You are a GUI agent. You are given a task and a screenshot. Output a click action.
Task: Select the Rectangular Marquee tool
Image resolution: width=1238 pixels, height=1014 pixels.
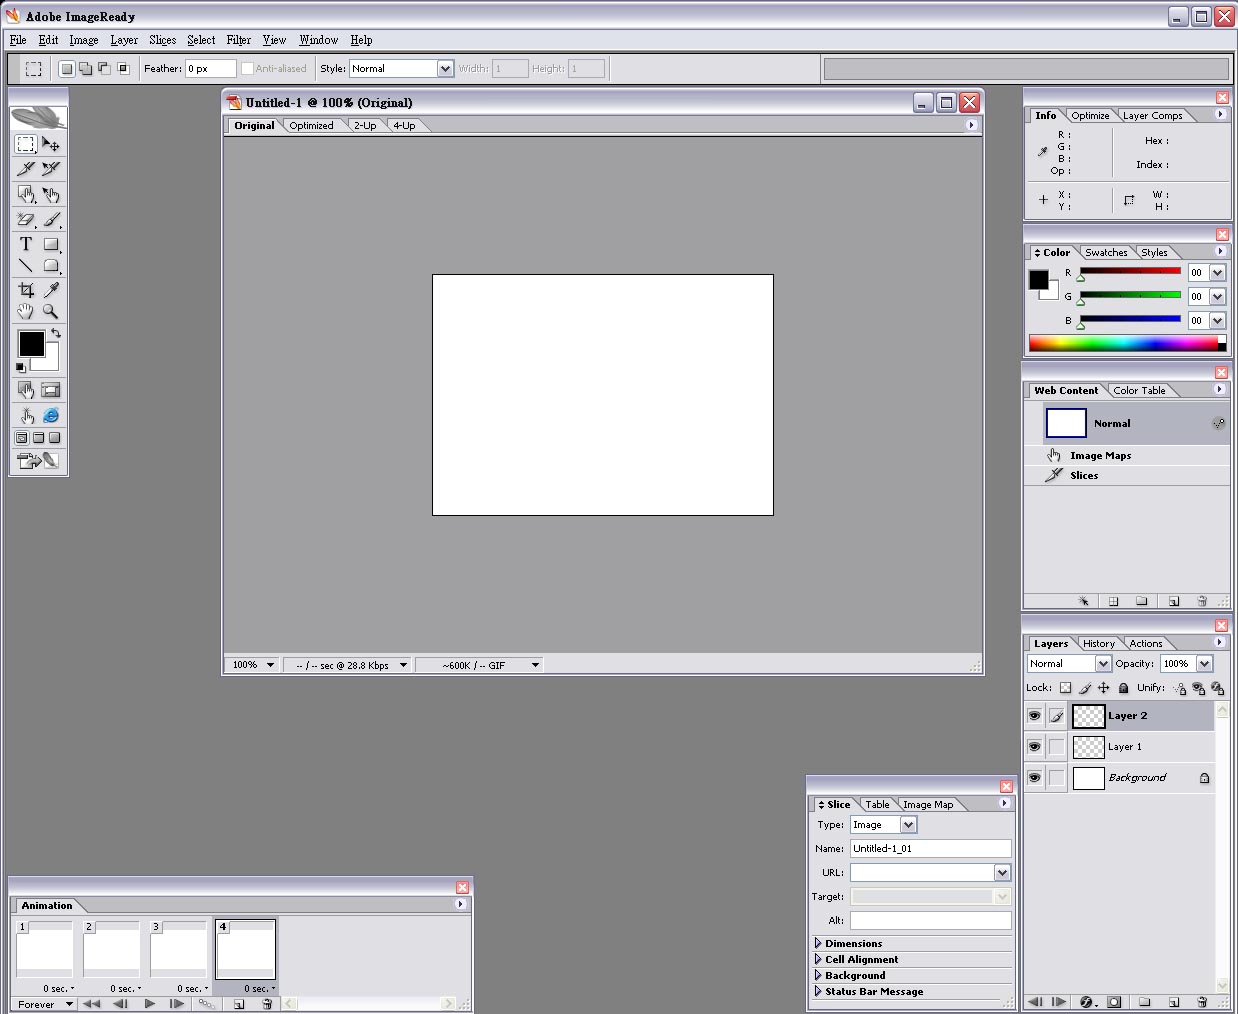[x=26, y=145]
